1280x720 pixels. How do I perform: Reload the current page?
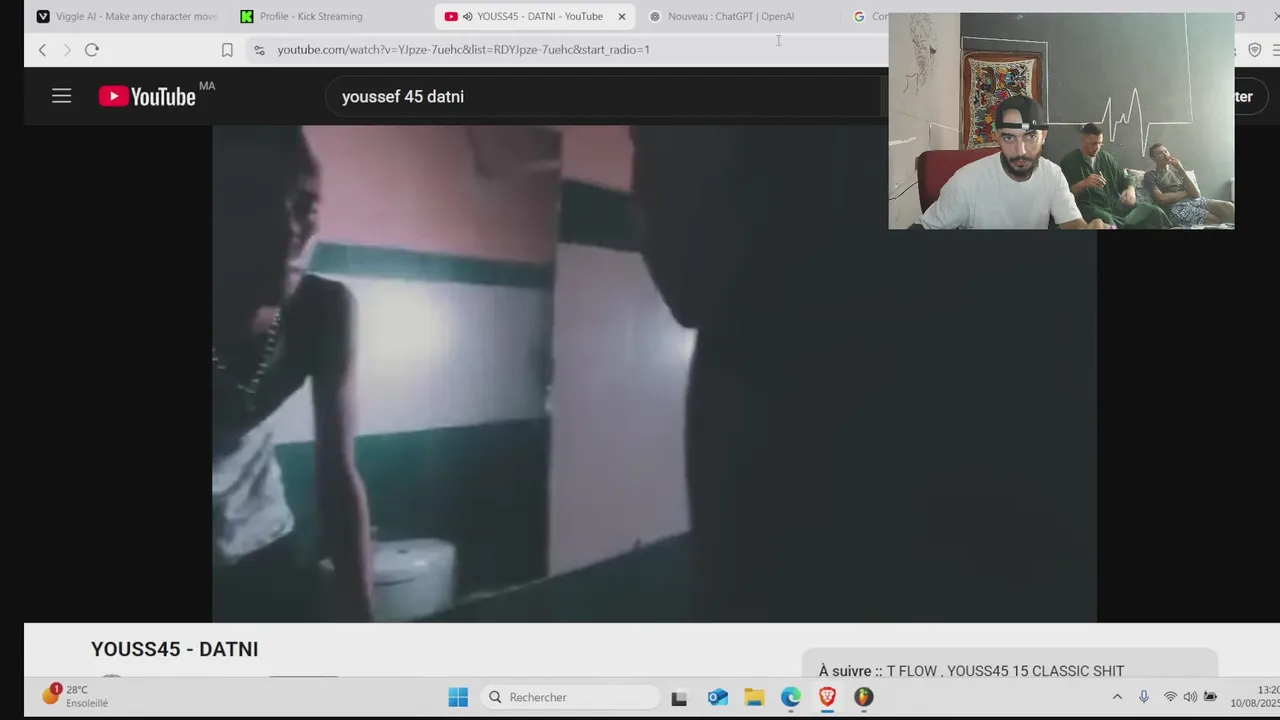(x=92, y=50)
